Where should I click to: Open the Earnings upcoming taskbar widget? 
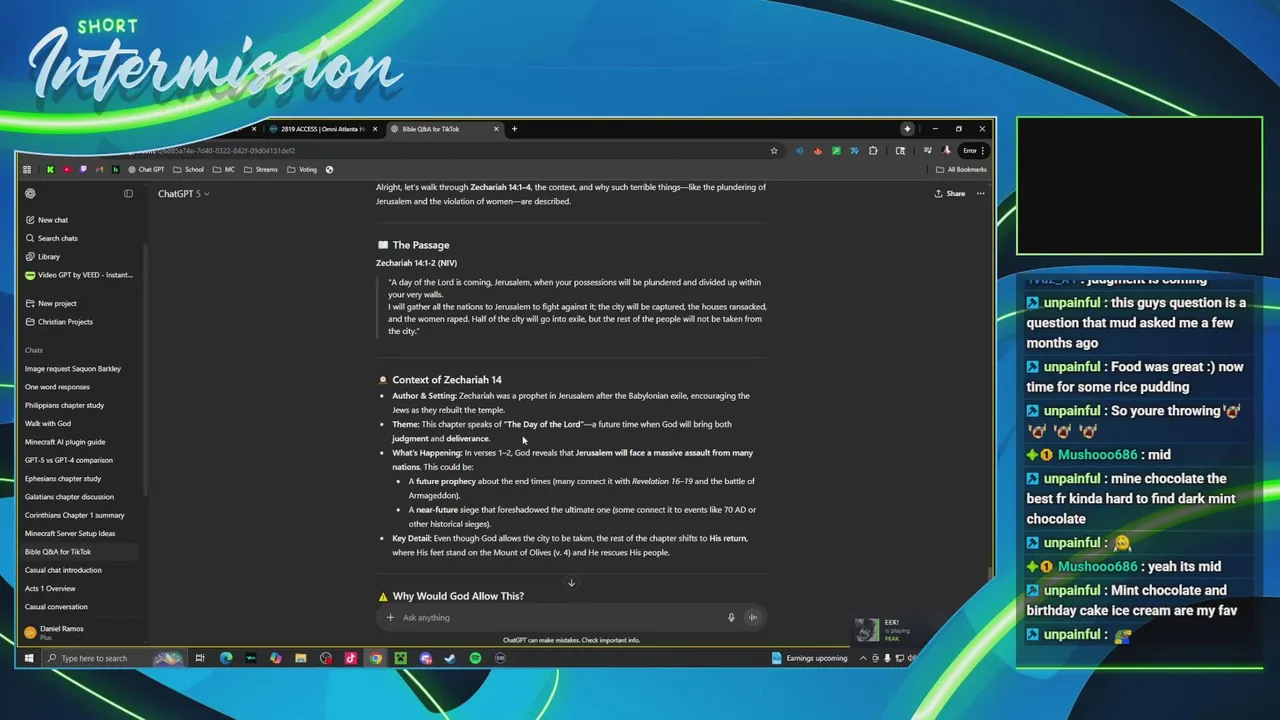[x=810, y=658]
